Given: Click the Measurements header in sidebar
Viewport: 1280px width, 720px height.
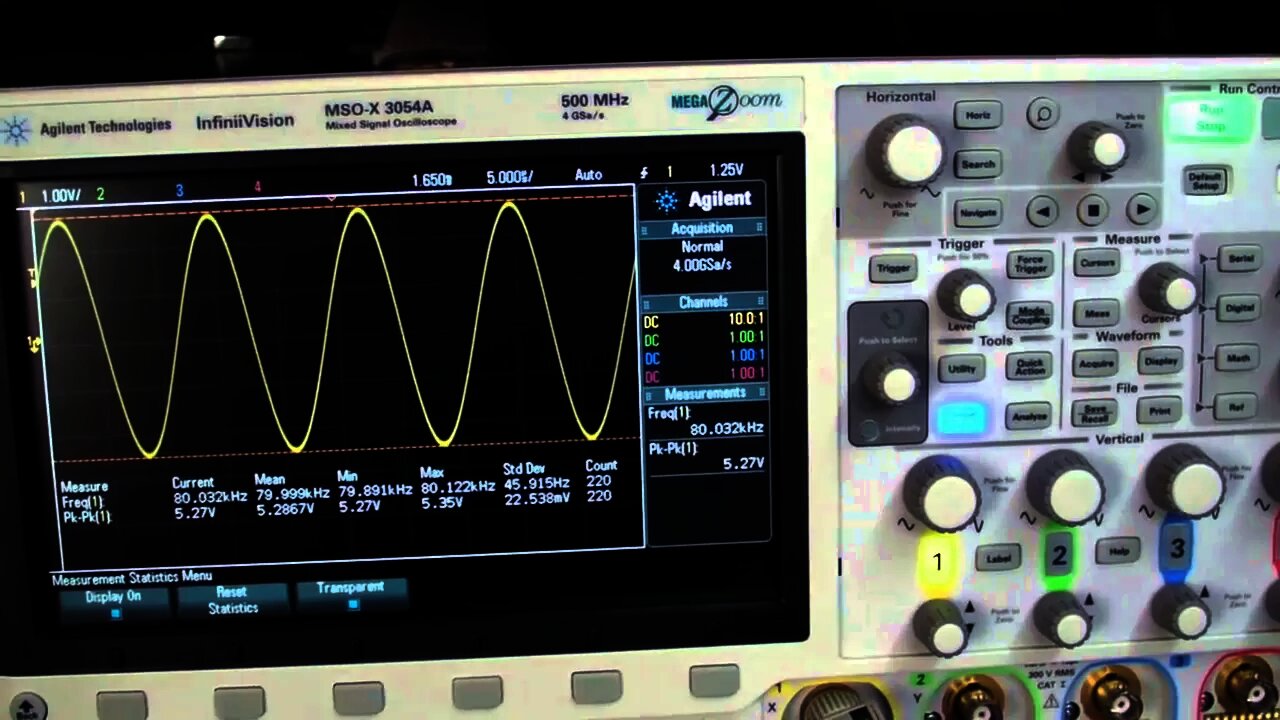Looking at the screenshot, I should (704, 393).
